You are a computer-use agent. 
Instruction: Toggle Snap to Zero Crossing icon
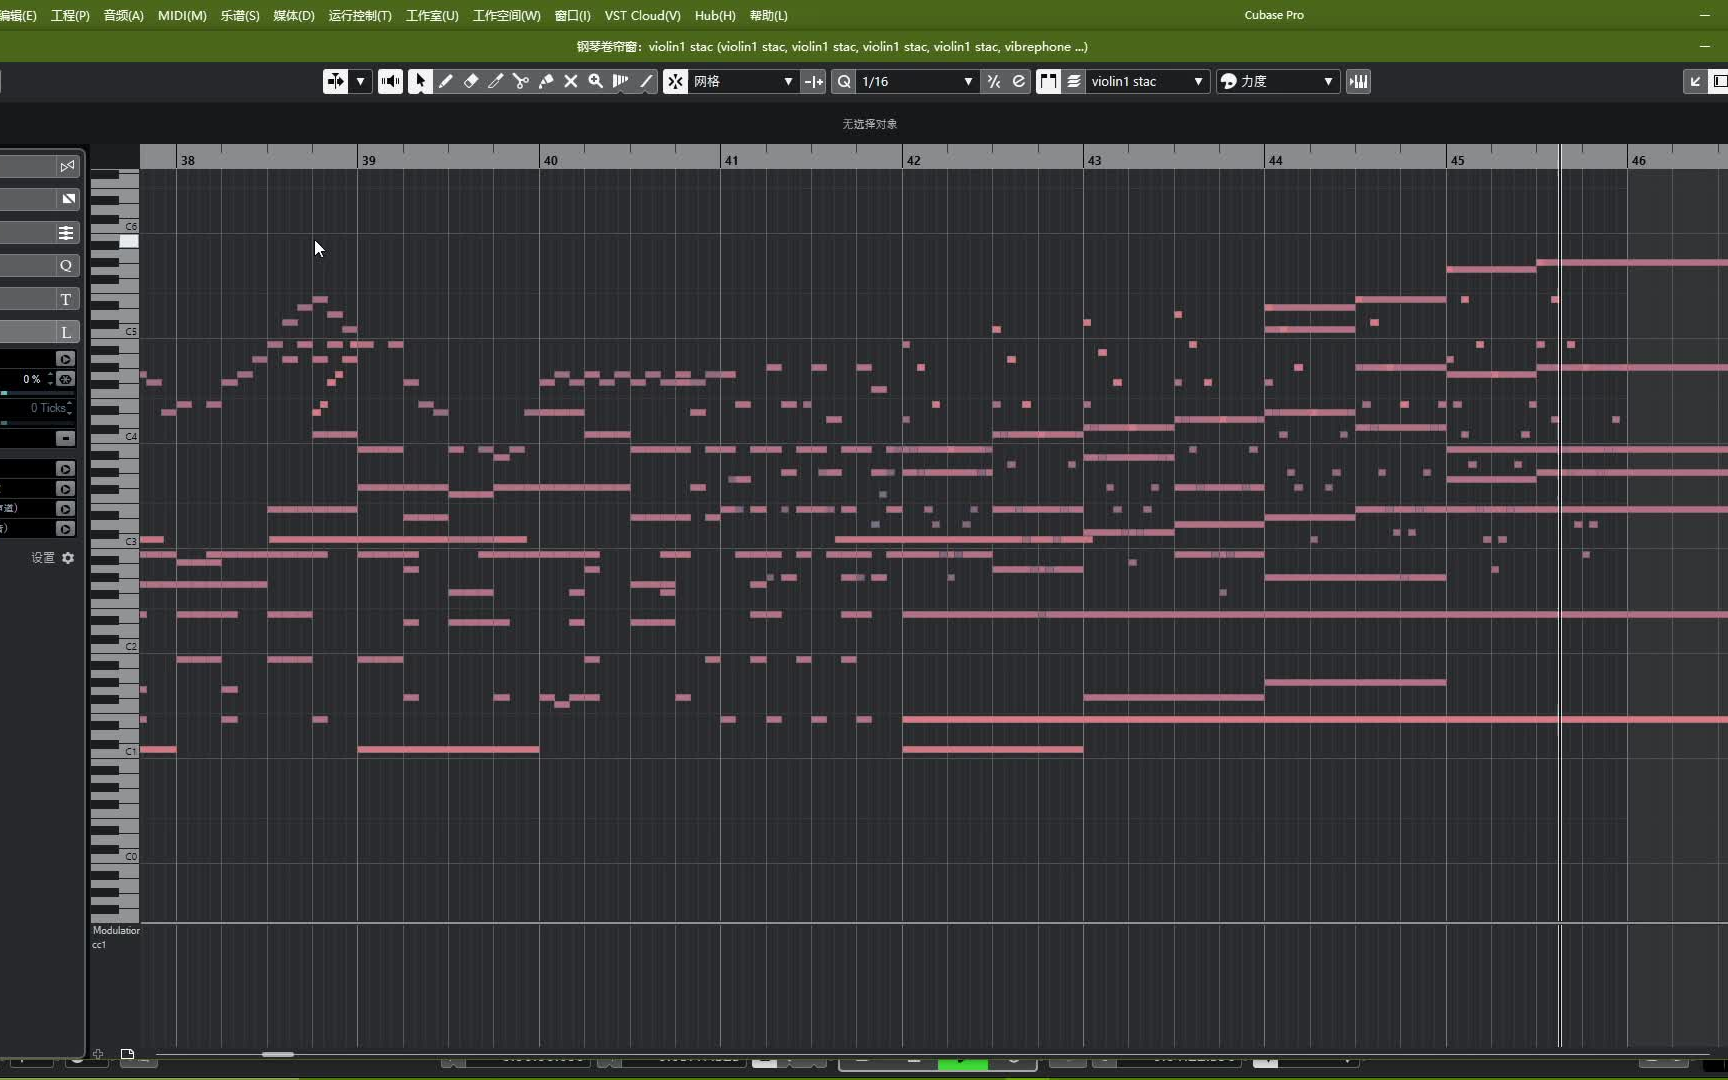point(814,81)
